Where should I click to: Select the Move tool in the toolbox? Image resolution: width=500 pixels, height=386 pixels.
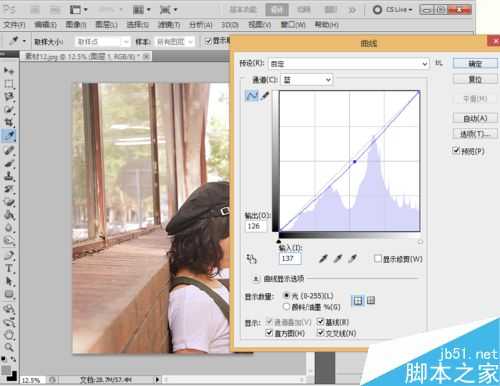9,70
